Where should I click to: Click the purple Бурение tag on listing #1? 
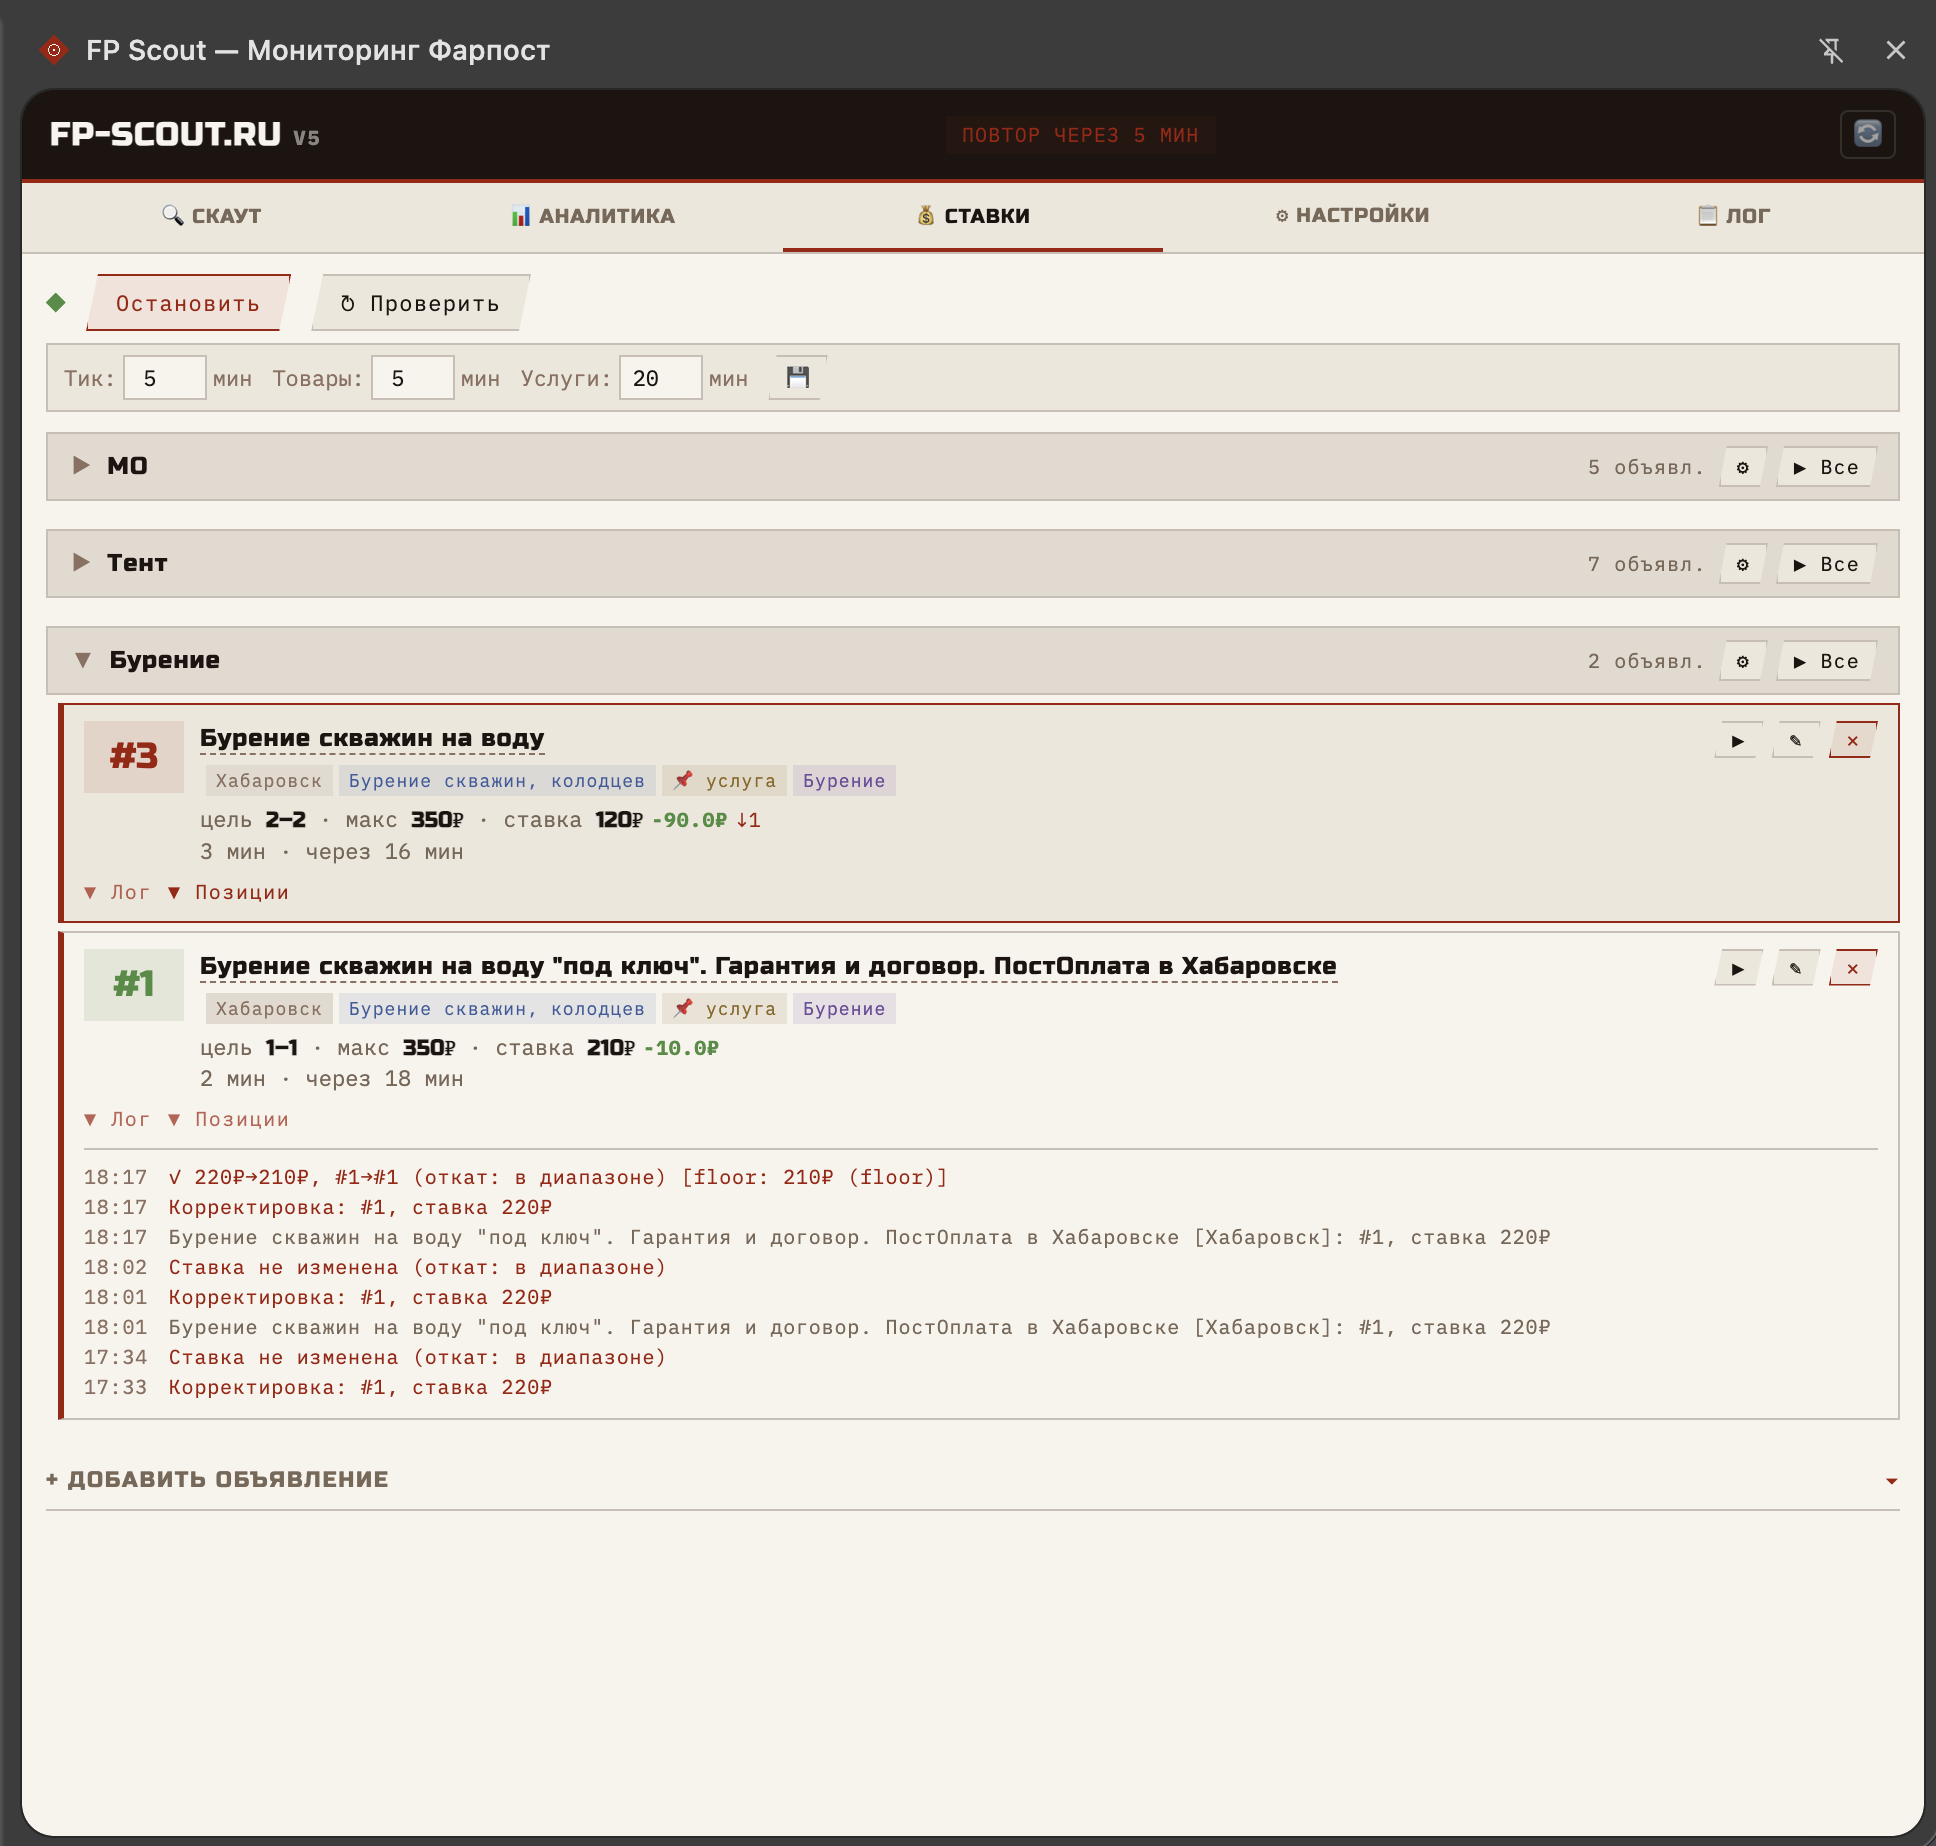coord(844,1009)
